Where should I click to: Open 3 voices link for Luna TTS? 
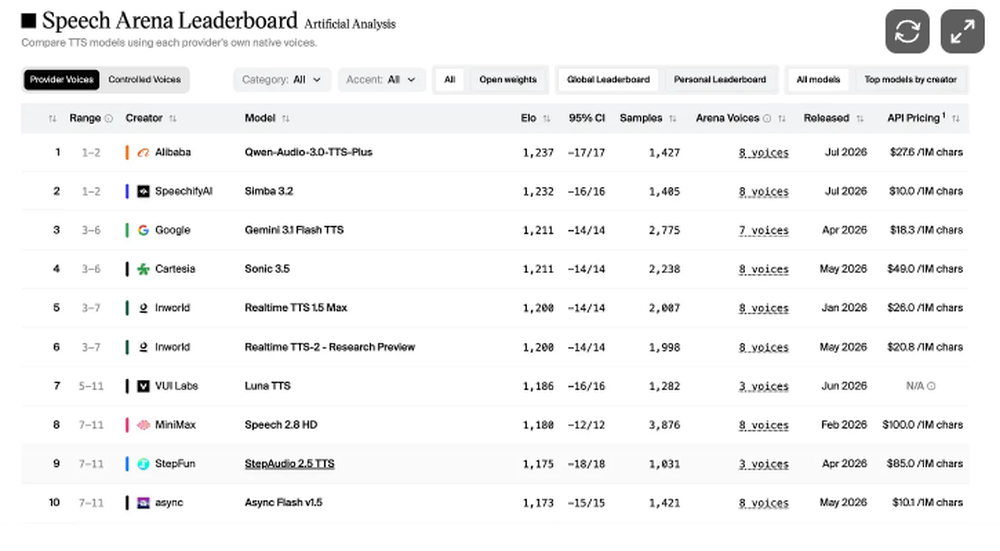coord(763,386)
